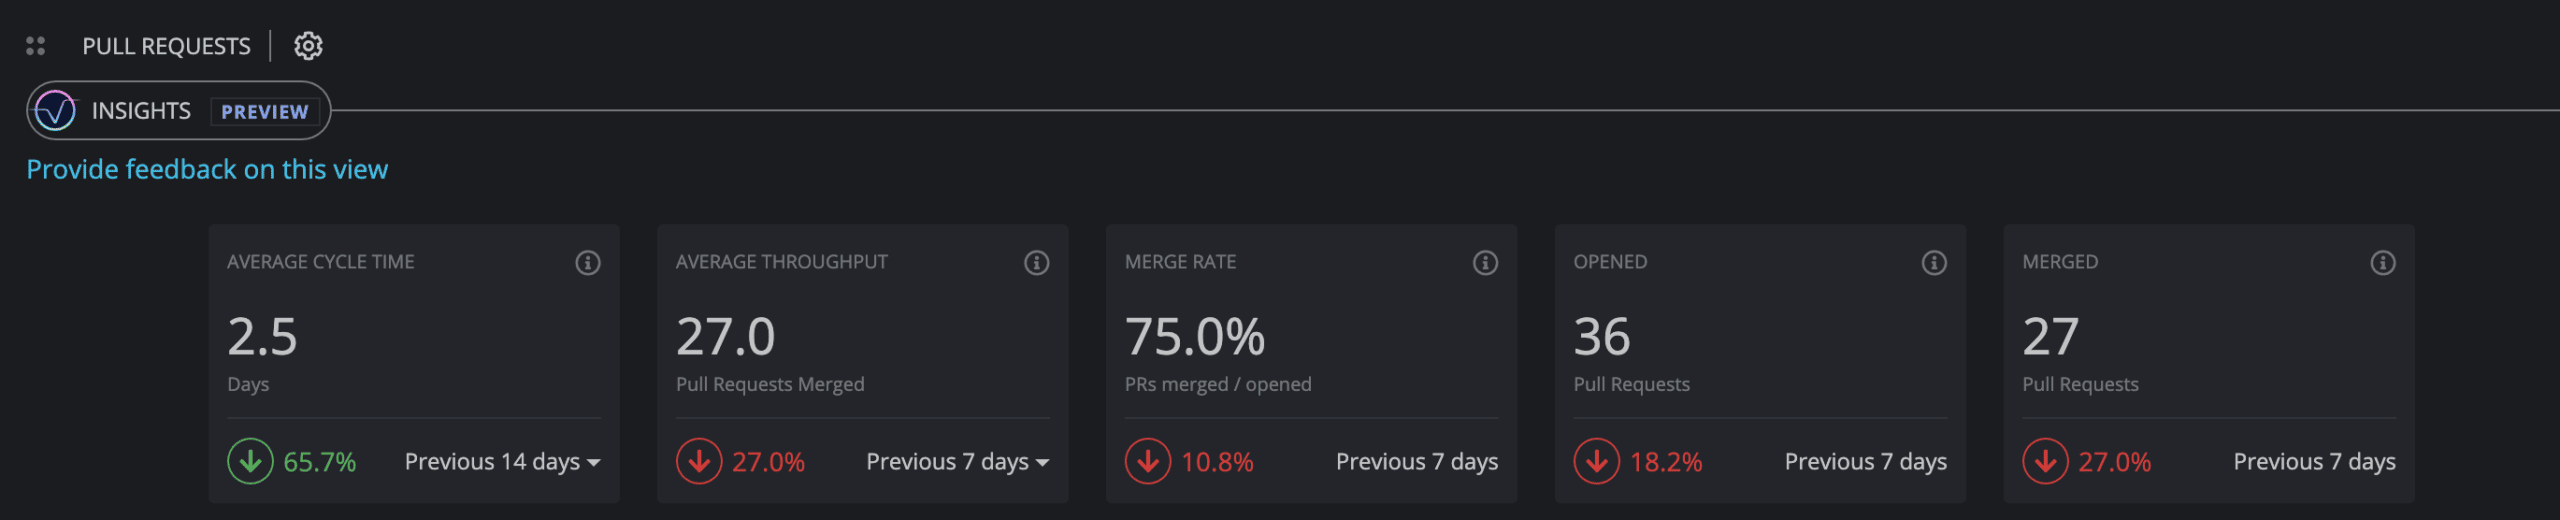Show info for Average Throughput
Viewport: 2560px width, 520px height.
coord(1037,262)
